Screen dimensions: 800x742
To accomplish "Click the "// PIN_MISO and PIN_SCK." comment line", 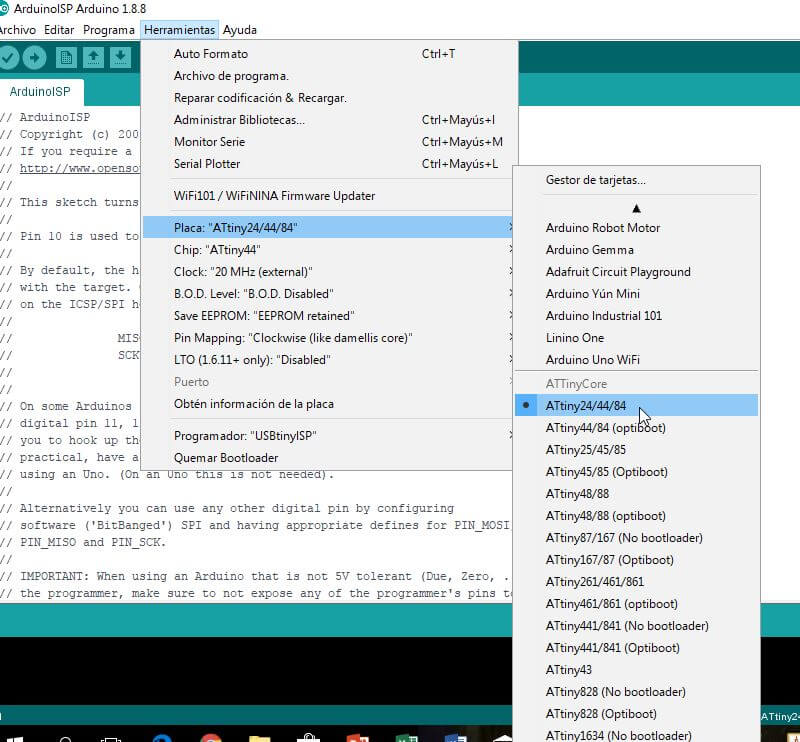I will click(x=83, y=542).
